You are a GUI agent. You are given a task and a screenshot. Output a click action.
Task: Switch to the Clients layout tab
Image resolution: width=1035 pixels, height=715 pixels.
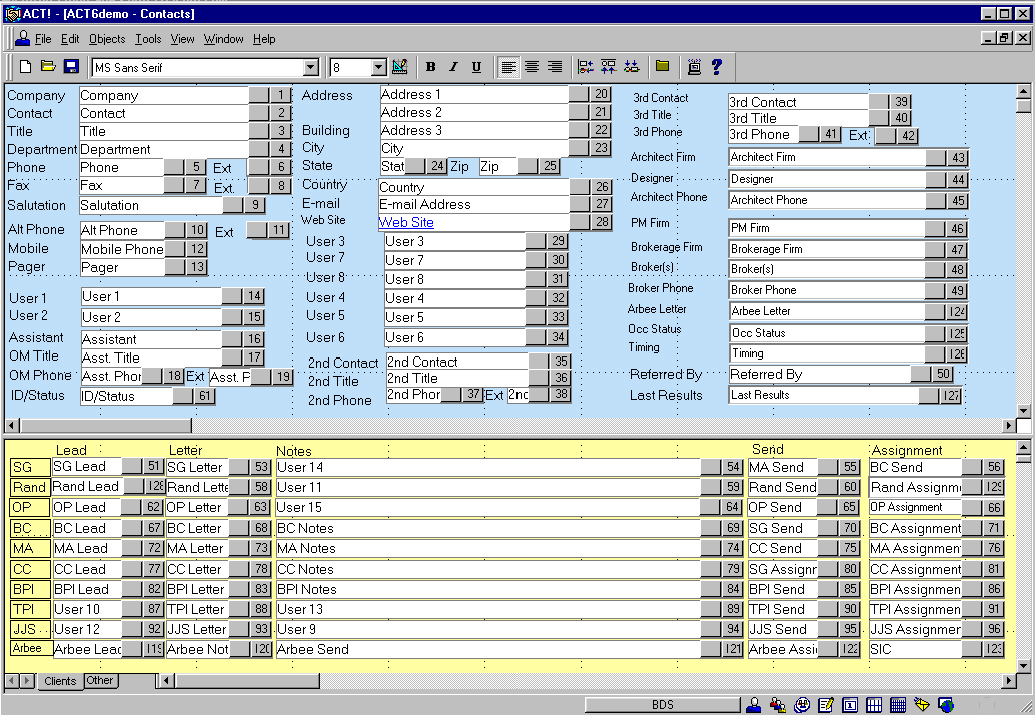tap(60, 681)
